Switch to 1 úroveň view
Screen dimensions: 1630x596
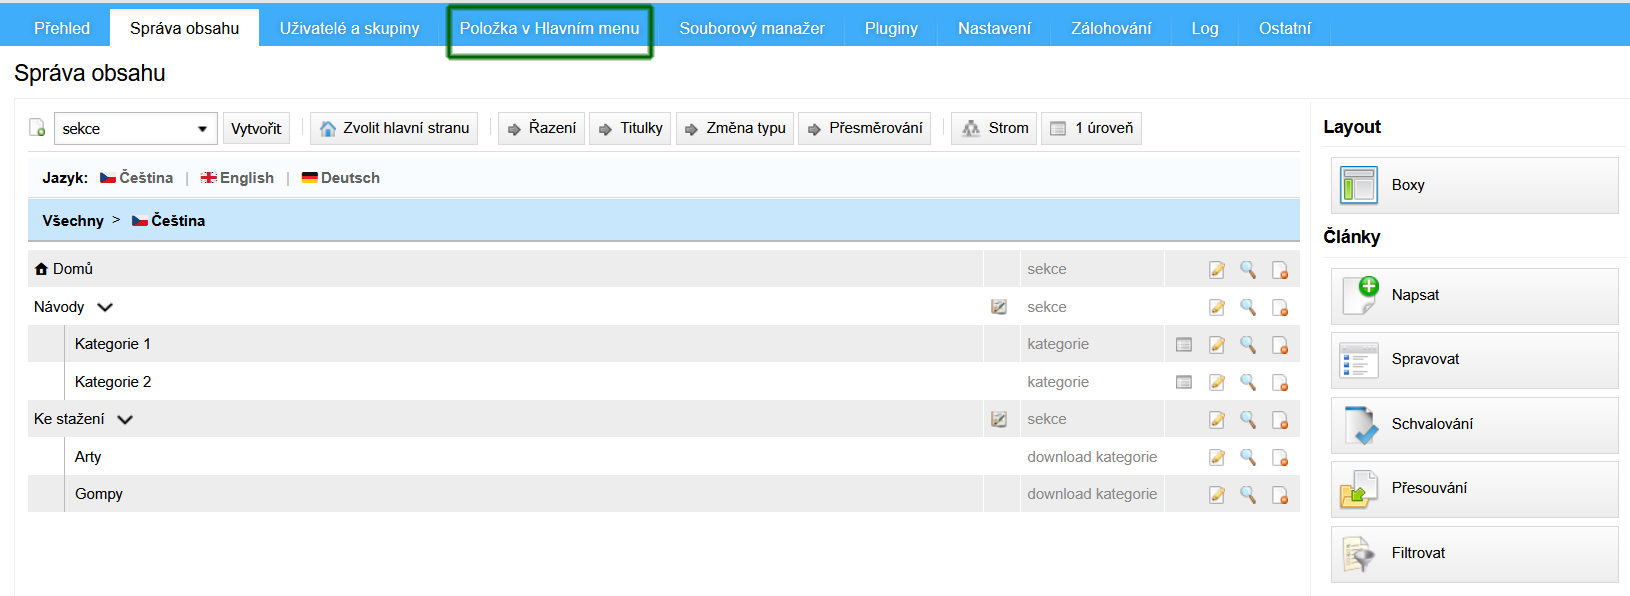1091,128
